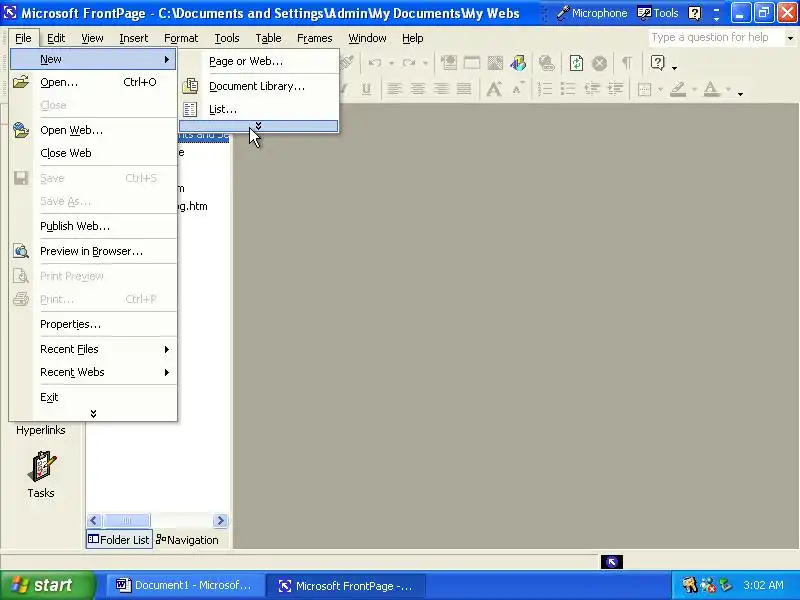Expand the full File menu chevron

pos(93,413)
